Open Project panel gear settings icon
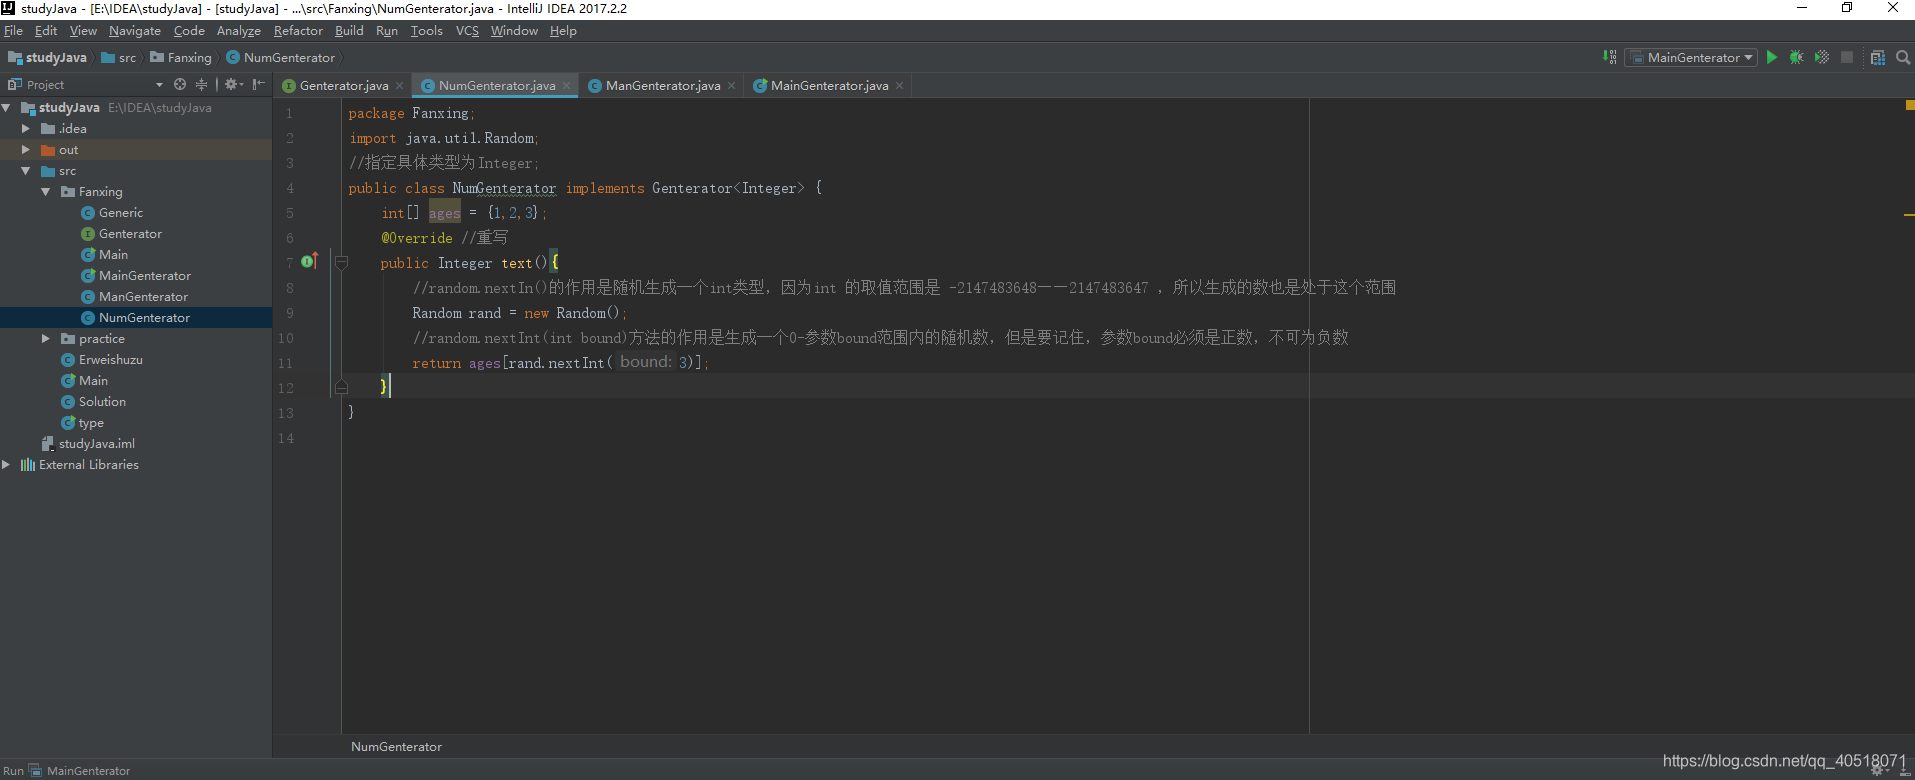This screenshot has height=780, width=1915. [x=232, y=85]
